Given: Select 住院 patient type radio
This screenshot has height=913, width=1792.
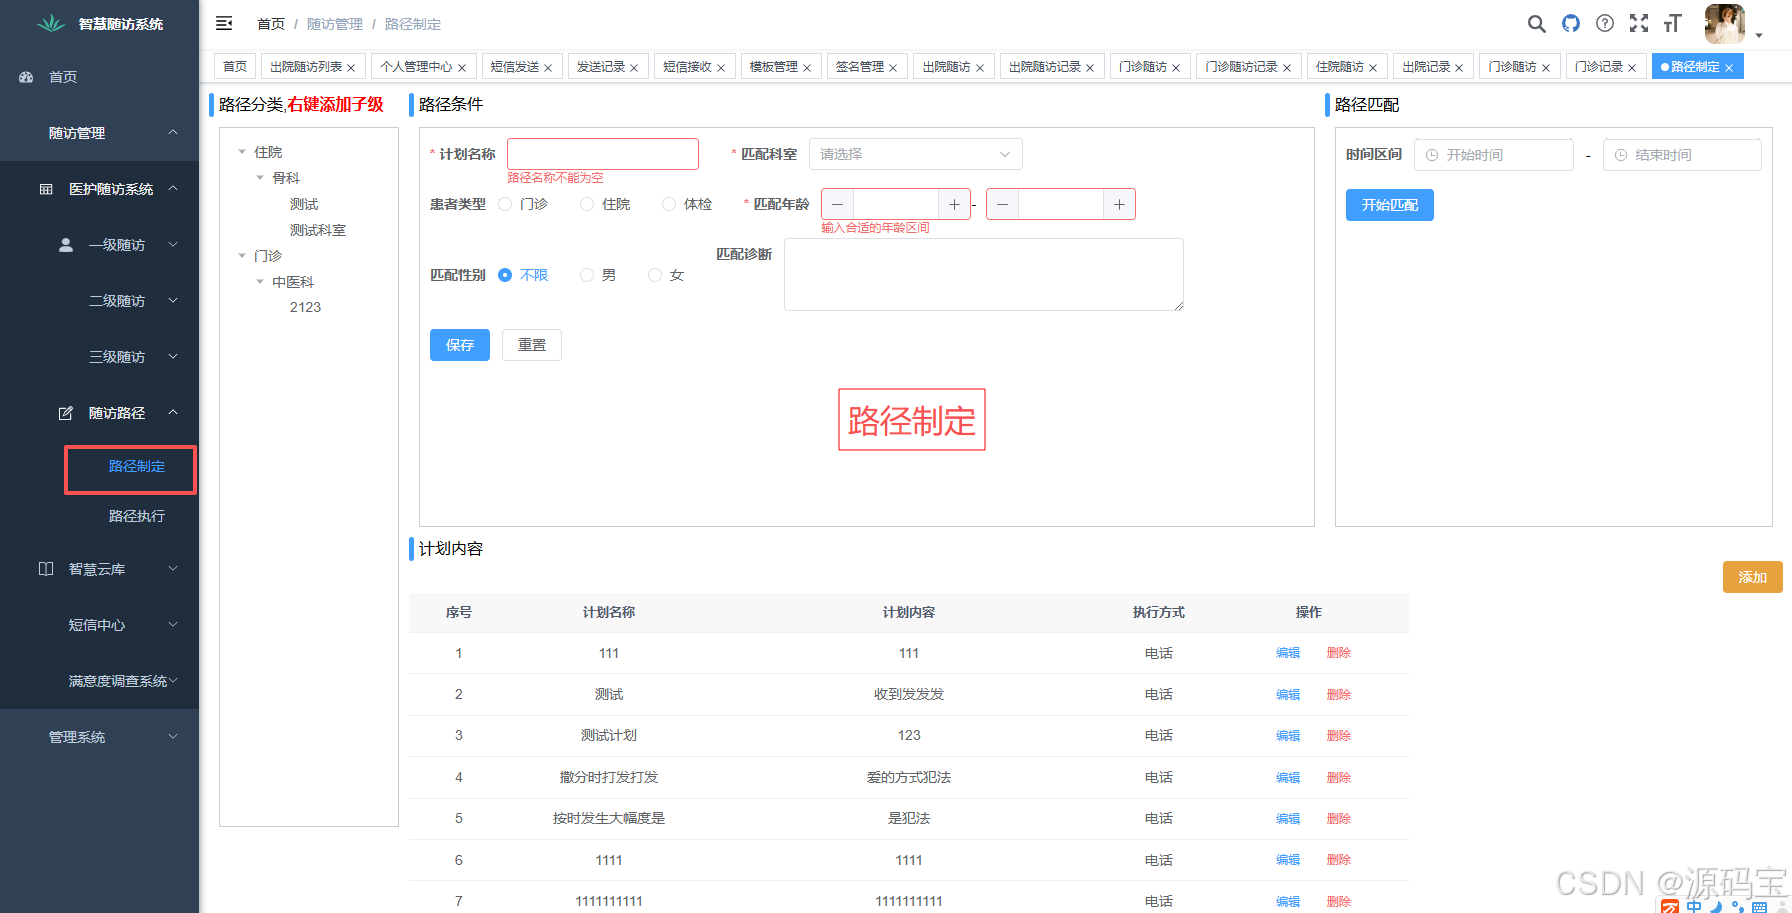Looking at the screenshot, I should click(587, 204).
